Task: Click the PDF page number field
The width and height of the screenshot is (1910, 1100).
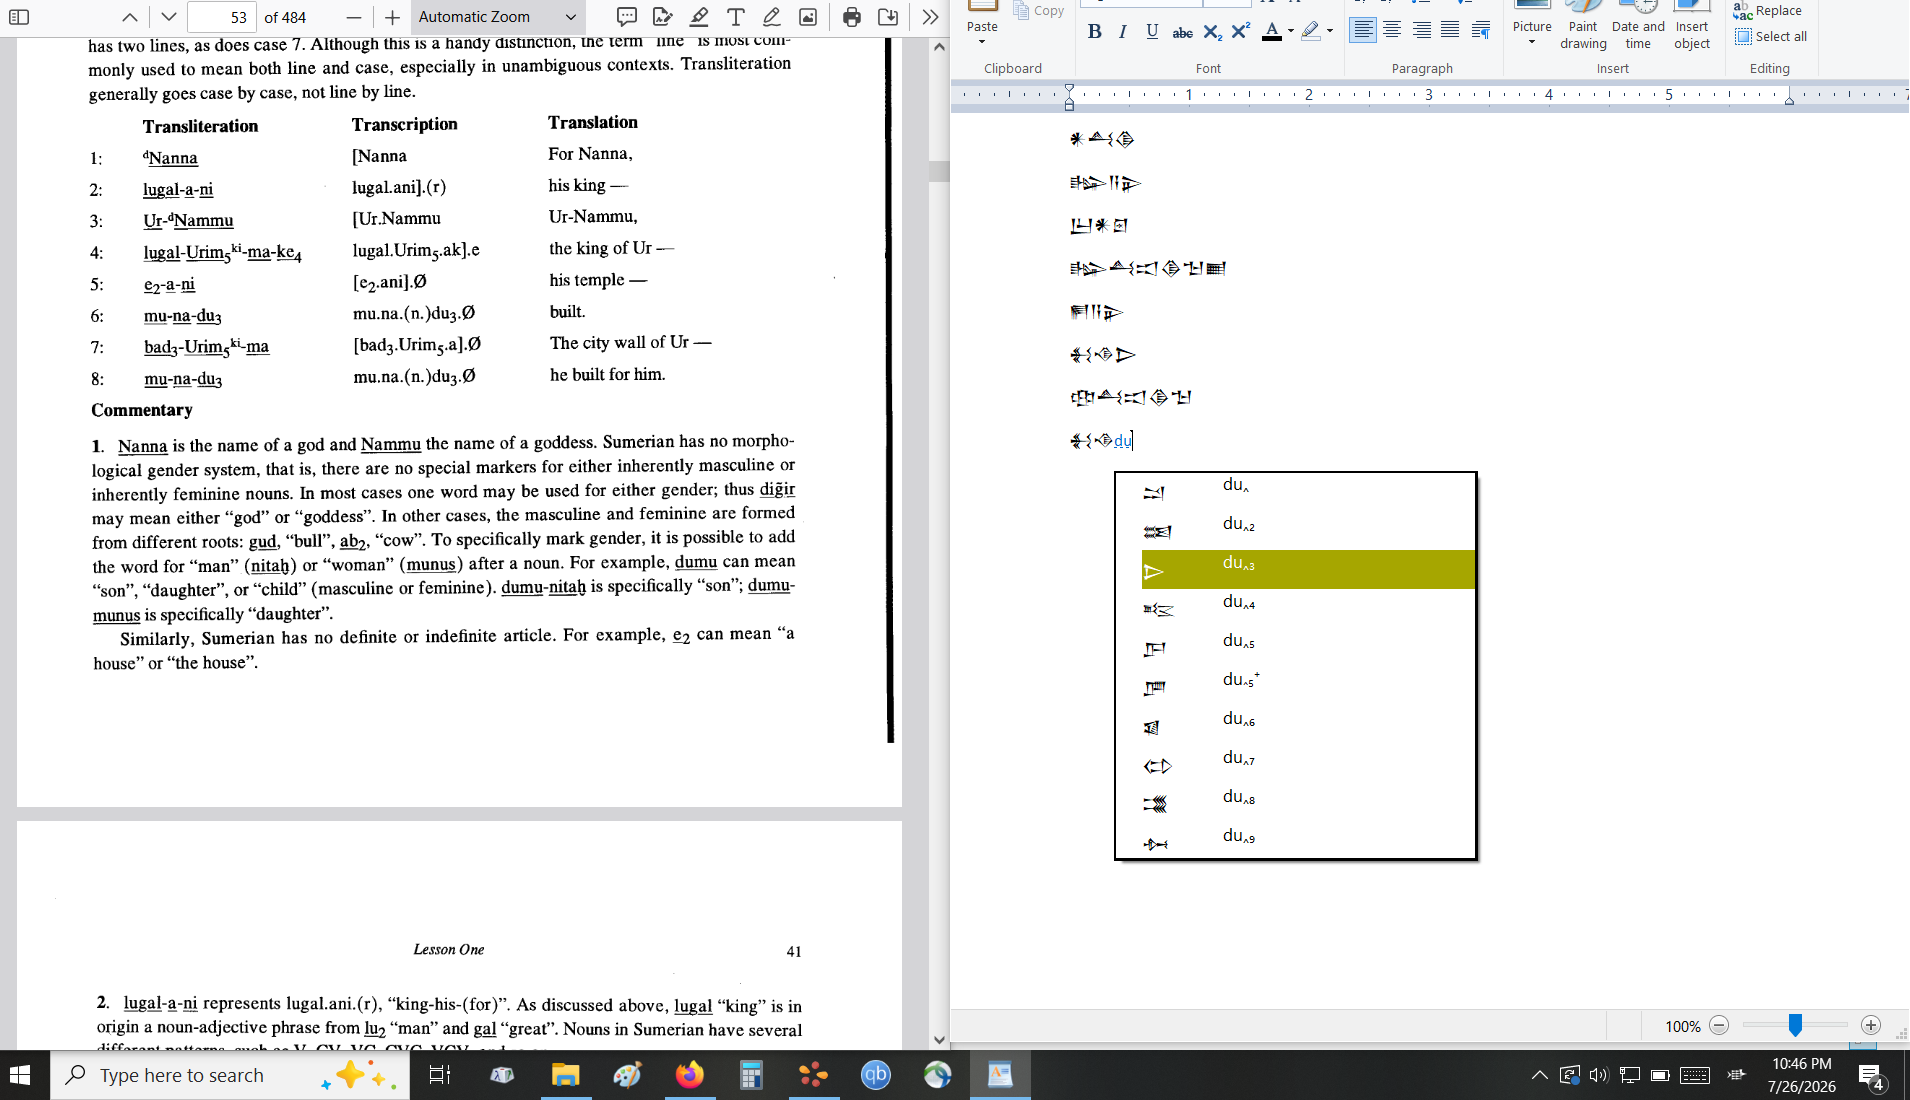Action: pos(222,17)
